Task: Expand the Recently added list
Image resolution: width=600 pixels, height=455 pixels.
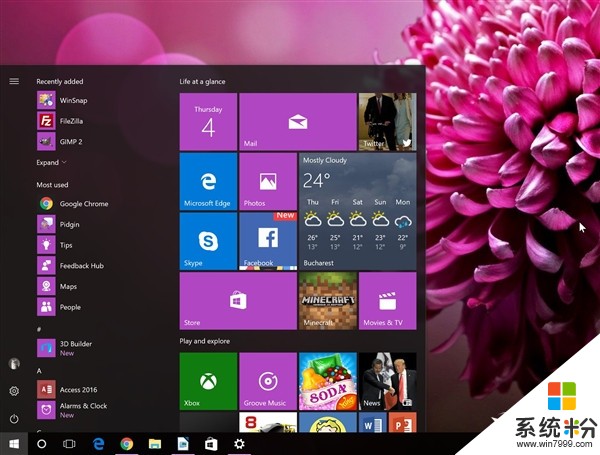Action: click(x=51, y=162)
